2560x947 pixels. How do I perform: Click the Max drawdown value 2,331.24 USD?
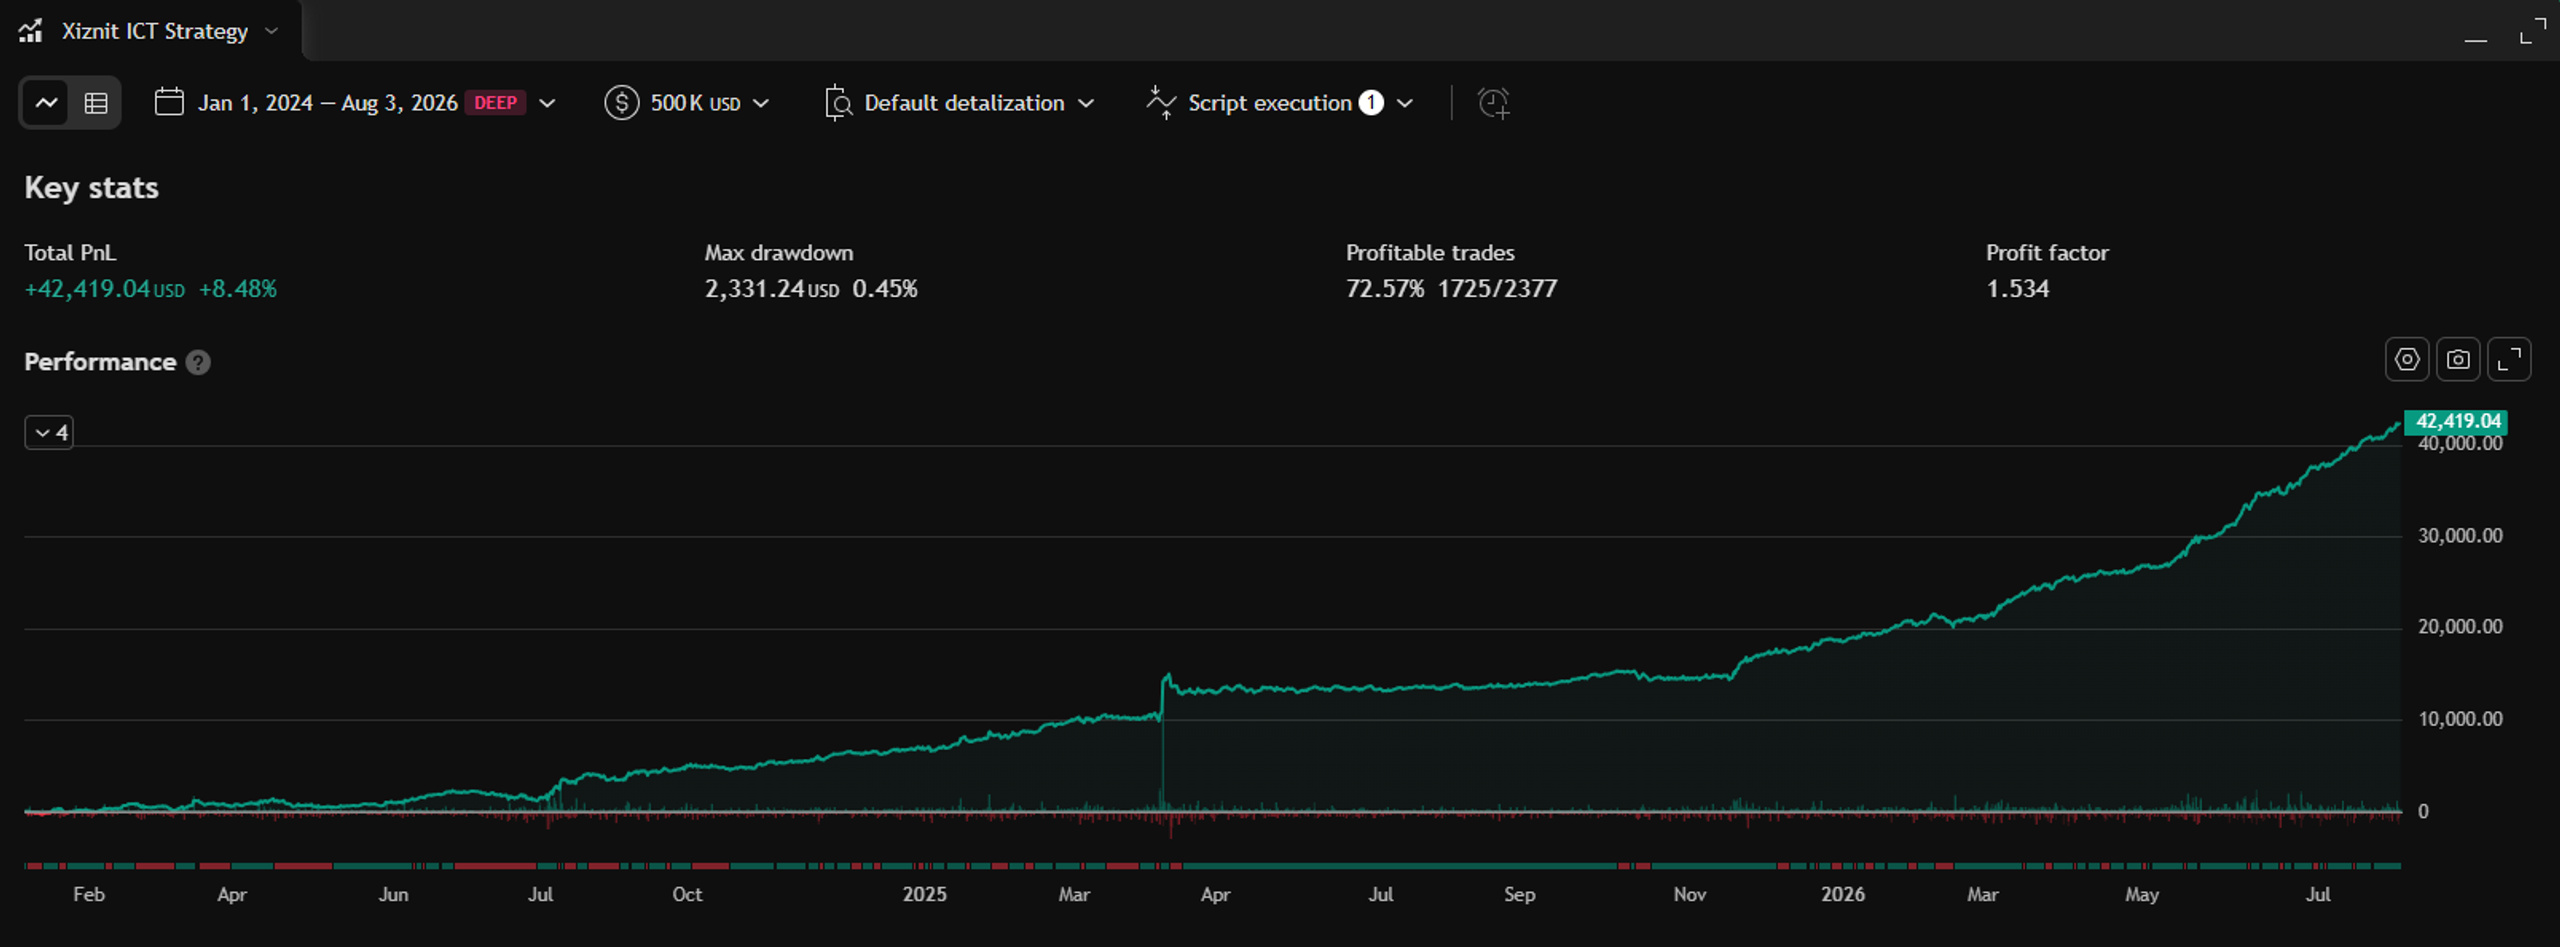772,289
